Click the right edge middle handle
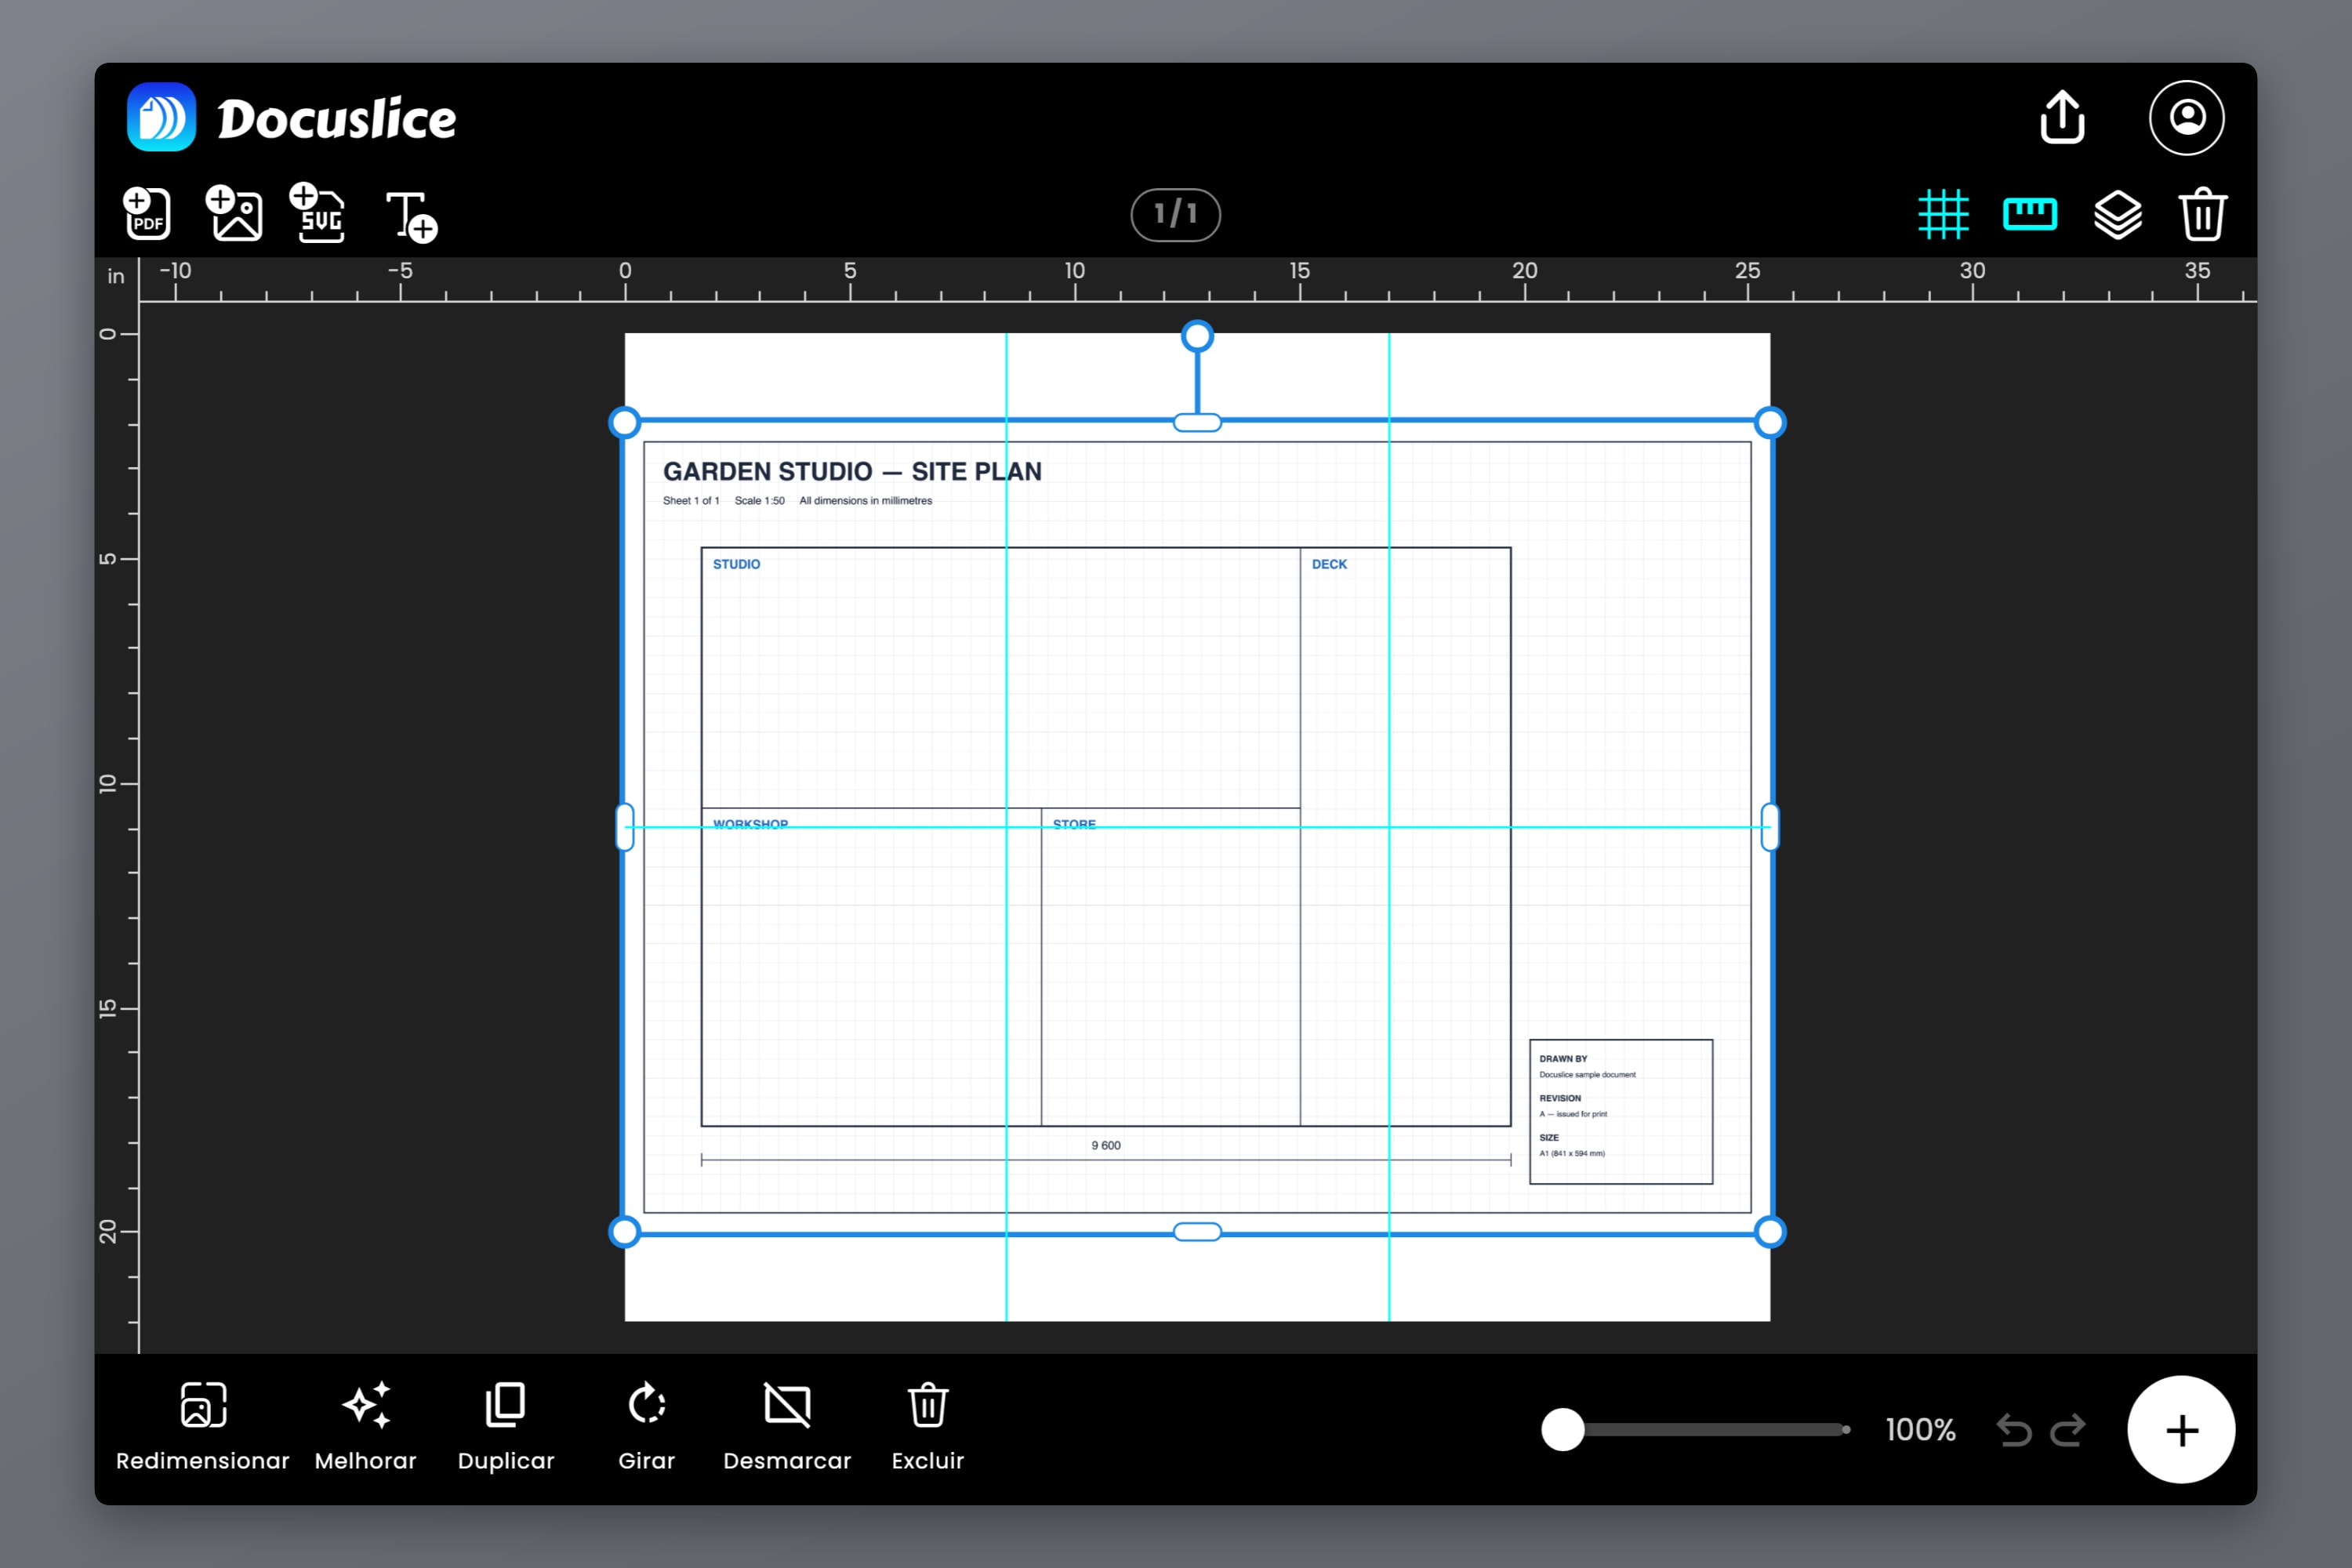This screenshot has height=1568, width=2352. pyautogui.click(x=1770, y=827)
